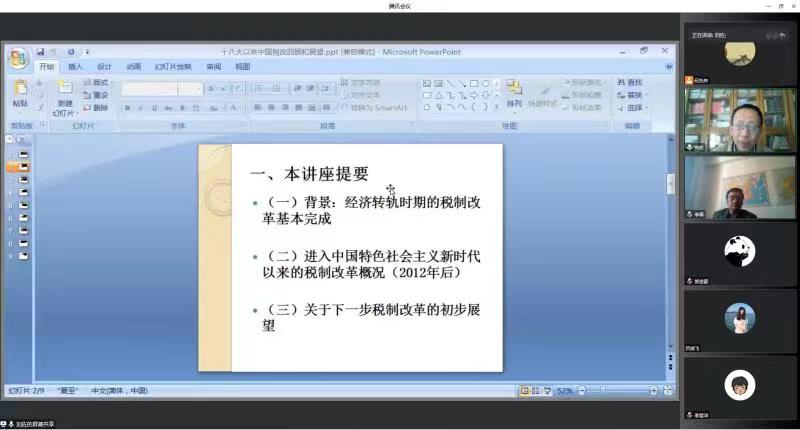Click the New Slide (新建幻灯片) icon
Viewport: 800px width, 430px height.
pos(64,94)
